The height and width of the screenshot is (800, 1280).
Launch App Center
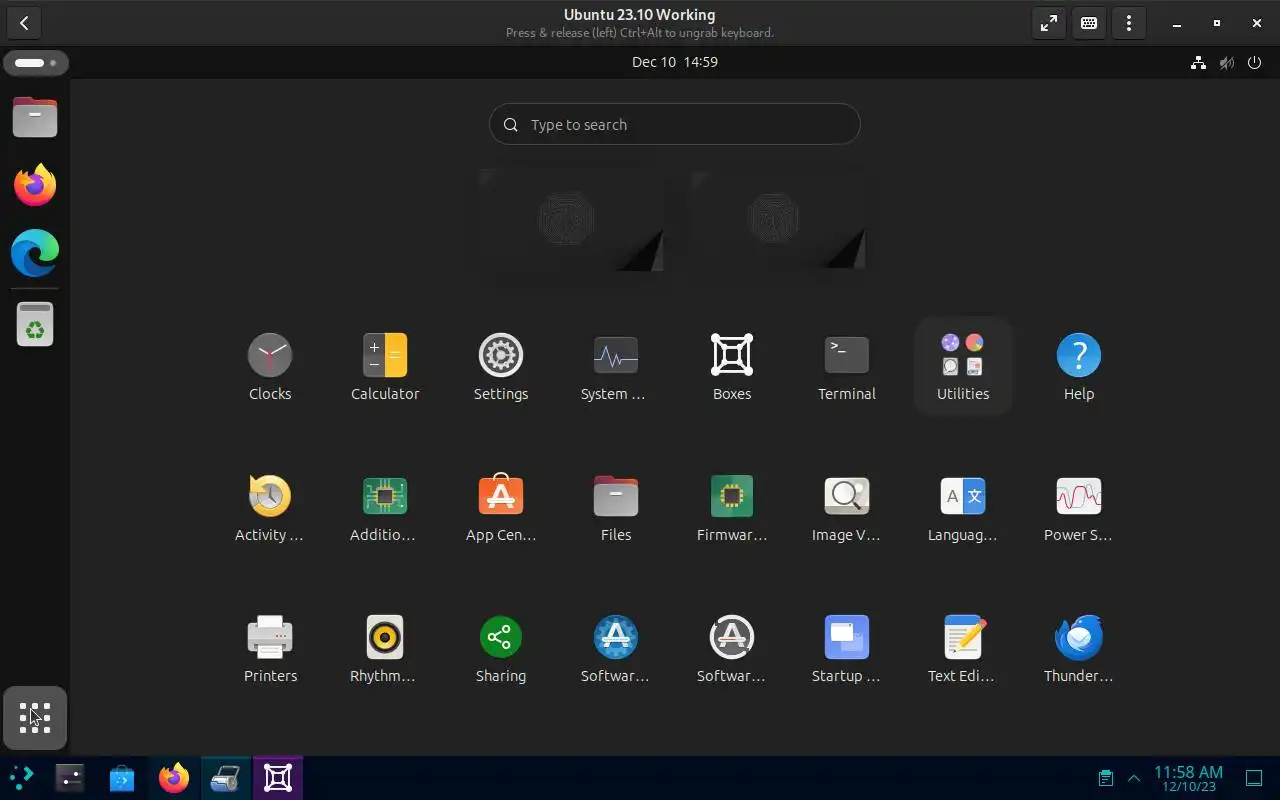pyautogui.click(x=501, y=508)
